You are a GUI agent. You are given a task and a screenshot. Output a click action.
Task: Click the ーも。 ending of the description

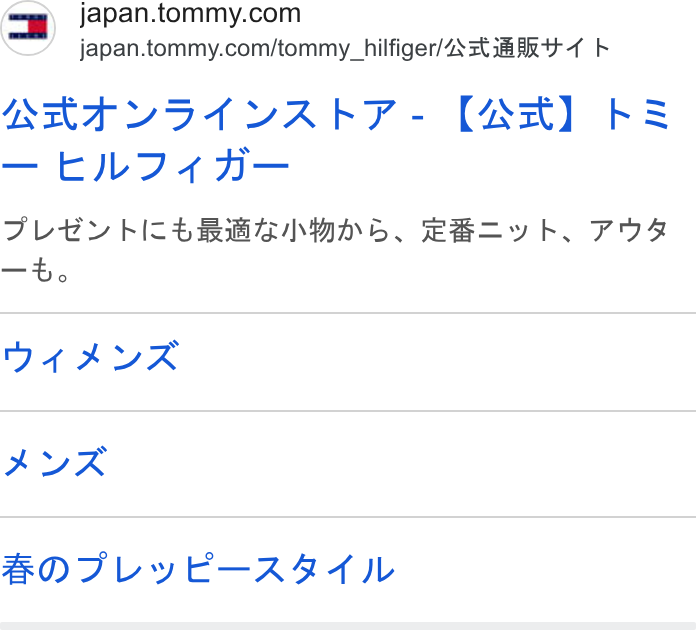(36, 270)
